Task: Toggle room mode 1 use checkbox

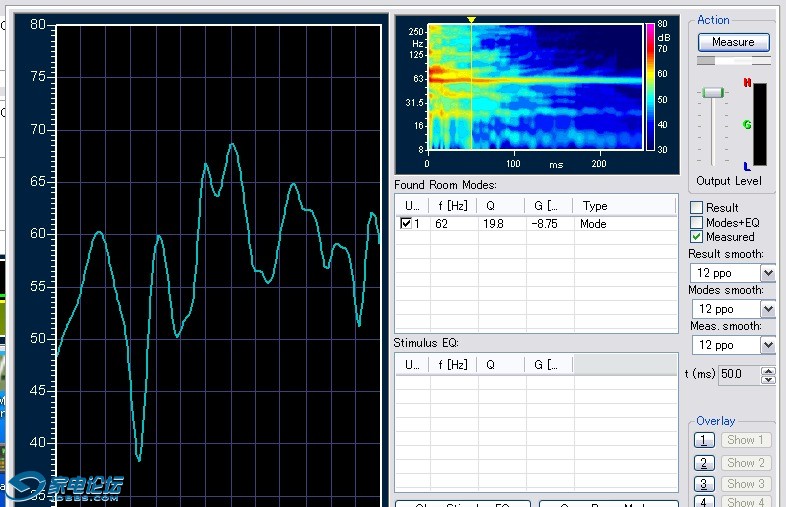Action: pos(406,224)
